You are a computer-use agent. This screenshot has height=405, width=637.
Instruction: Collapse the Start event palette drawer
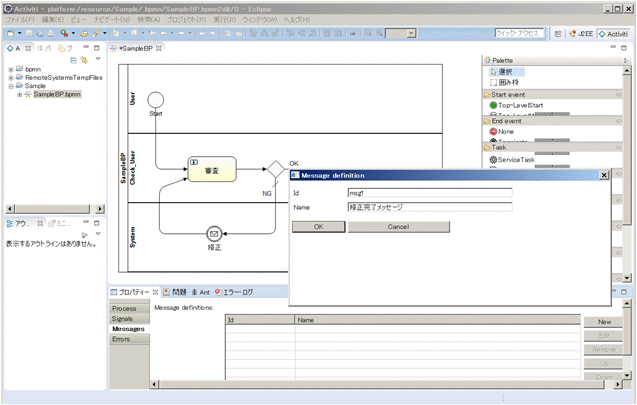[x=620, y=94]
